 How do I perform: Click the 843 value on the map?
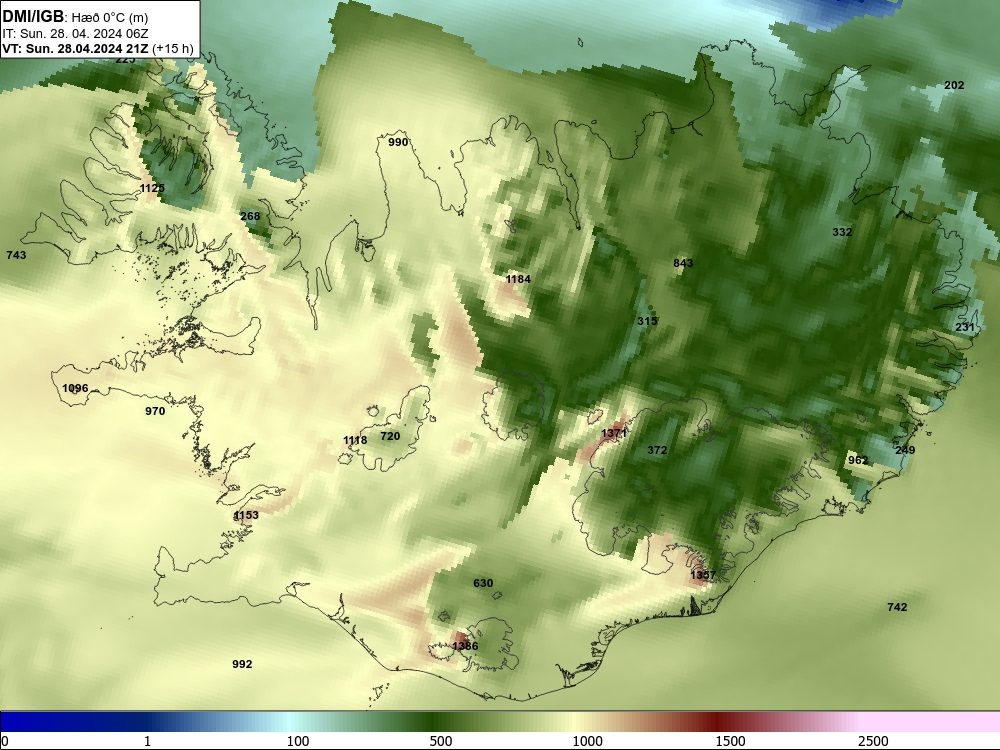(683, 263)
